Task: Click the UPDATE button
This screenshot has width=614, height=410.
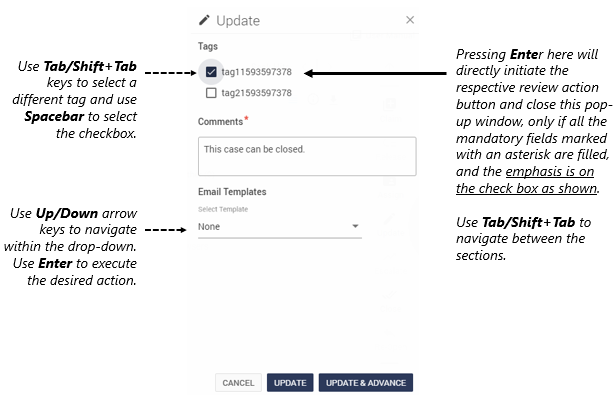Action: pyautogui.click(x=290, y=383)
